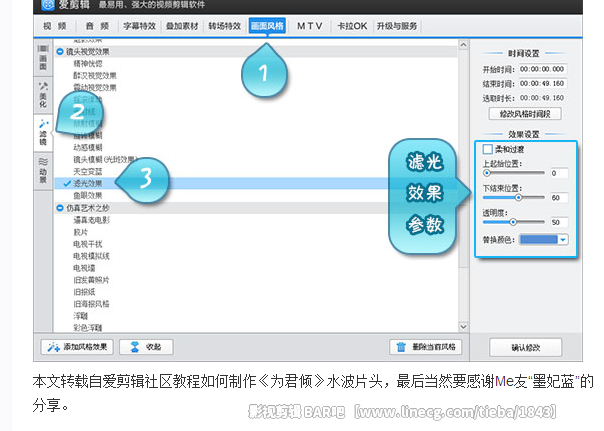Adjust the 上起始位置 slider
This screenshot has width=604, height=431.
click(487, 173)
